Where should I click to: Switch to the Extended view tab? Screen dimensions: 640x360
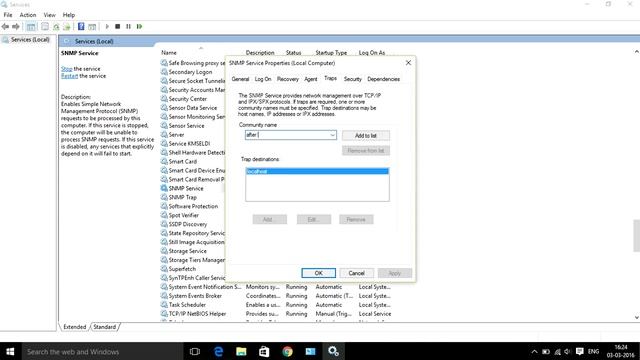click(x=74, y=327)
